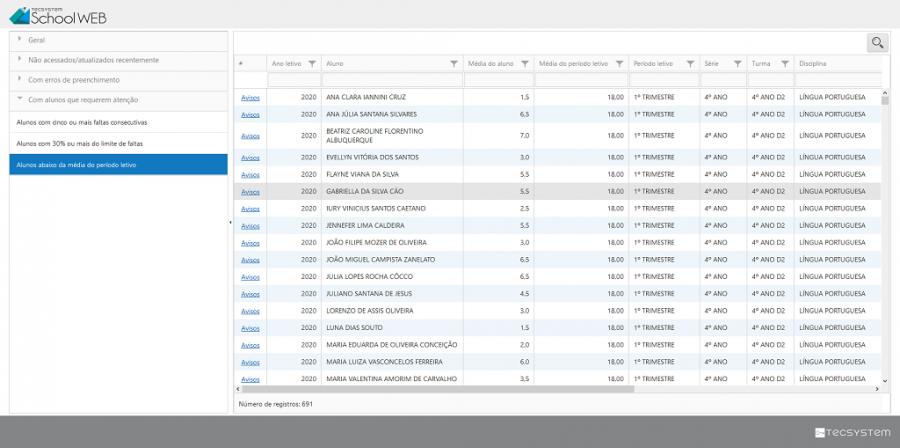Open filter icon on Ano letivo column
The image size is (900, 448).
coord(312,63)
